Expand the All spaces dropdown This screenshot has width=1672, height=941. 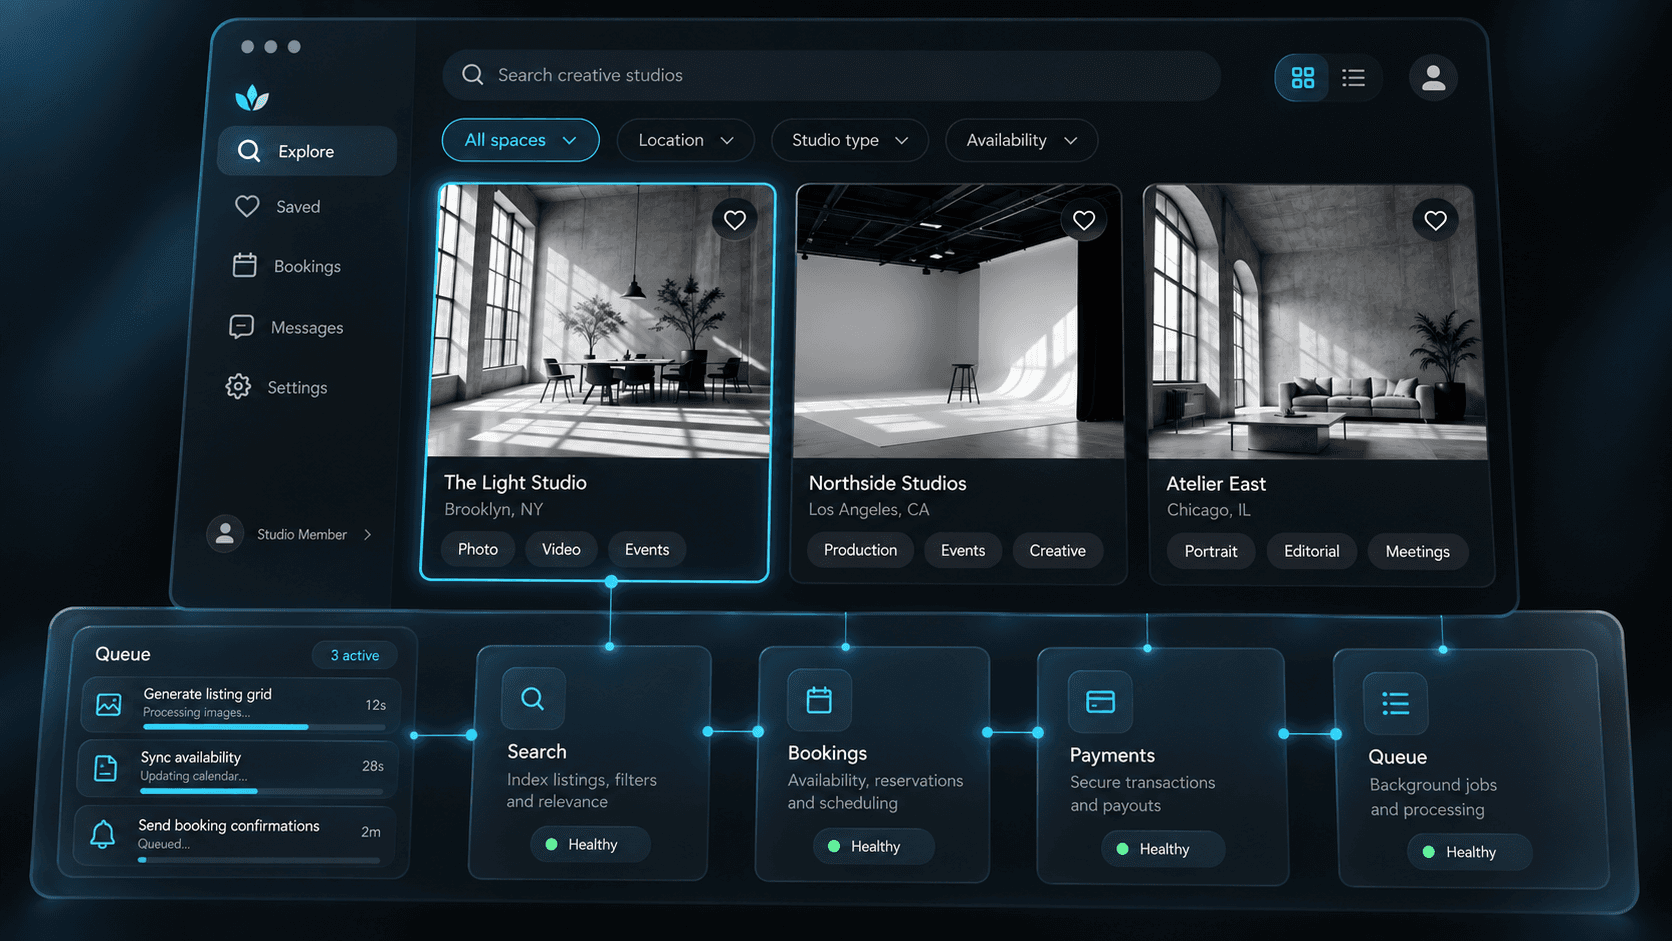pos(520,140)
